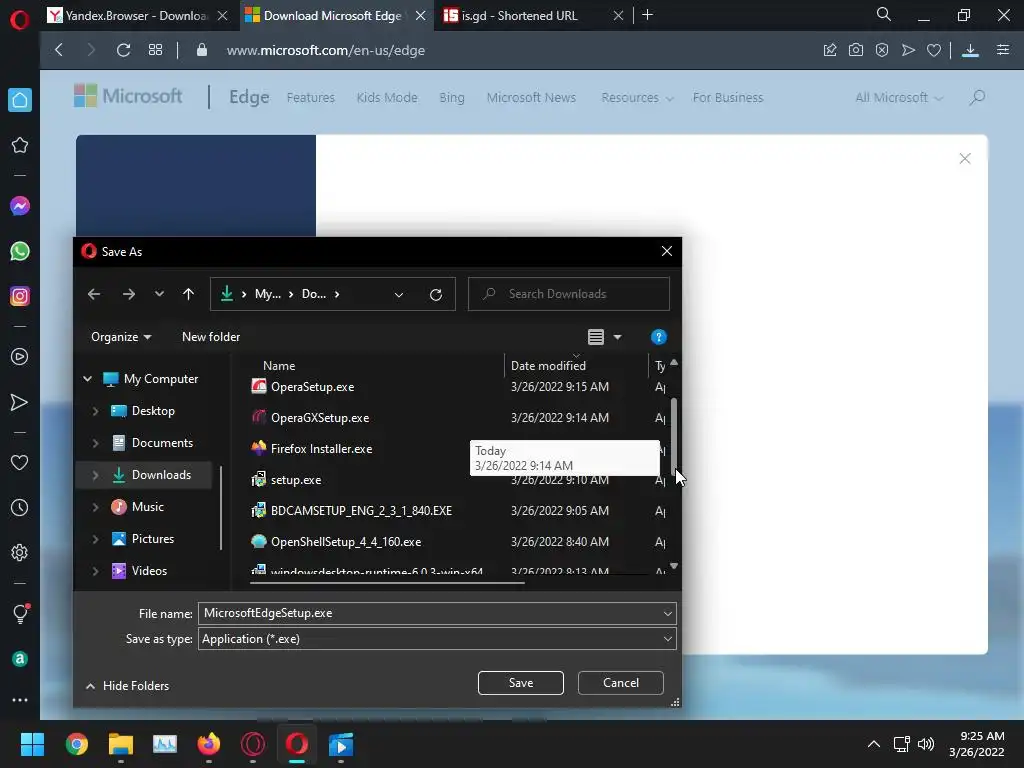Image resolution: width=1024 pixels, height=768 pixels.
Task: Open Opera main menu logo
Action: pyautogui.click(x=20, y=20)
